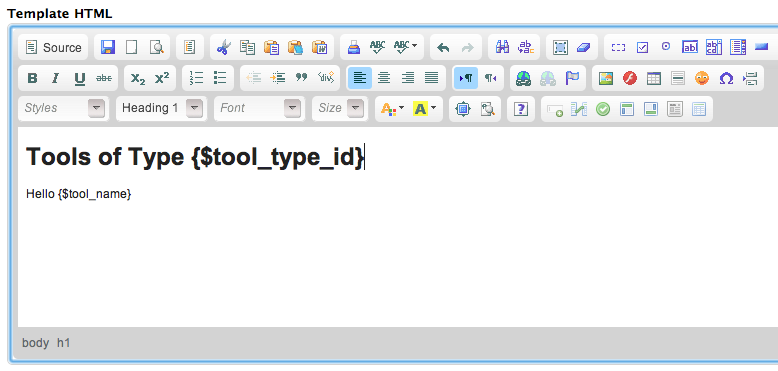Insert a numbered list
The image size is (778, 371).
196,78
